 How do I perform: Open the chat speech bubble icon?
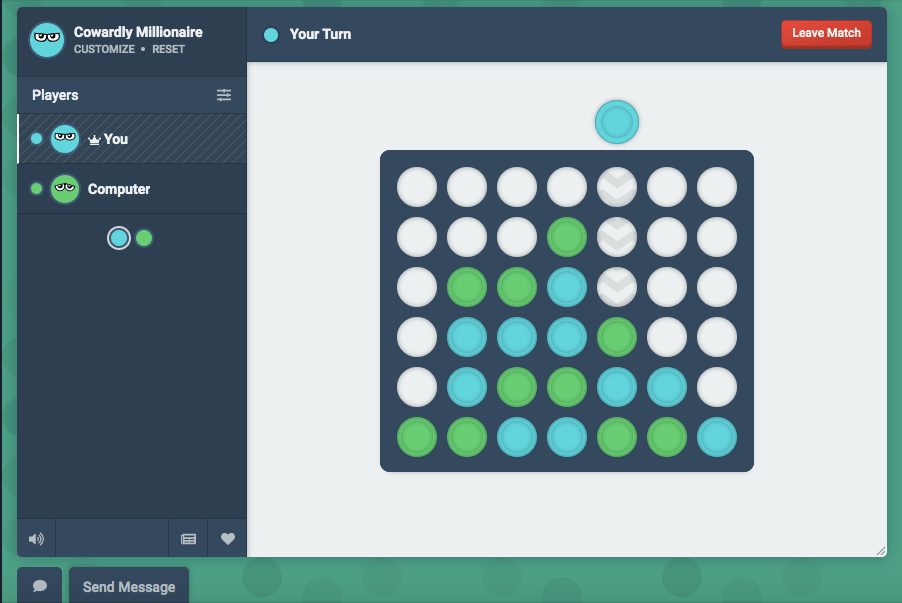click(40, 586)
